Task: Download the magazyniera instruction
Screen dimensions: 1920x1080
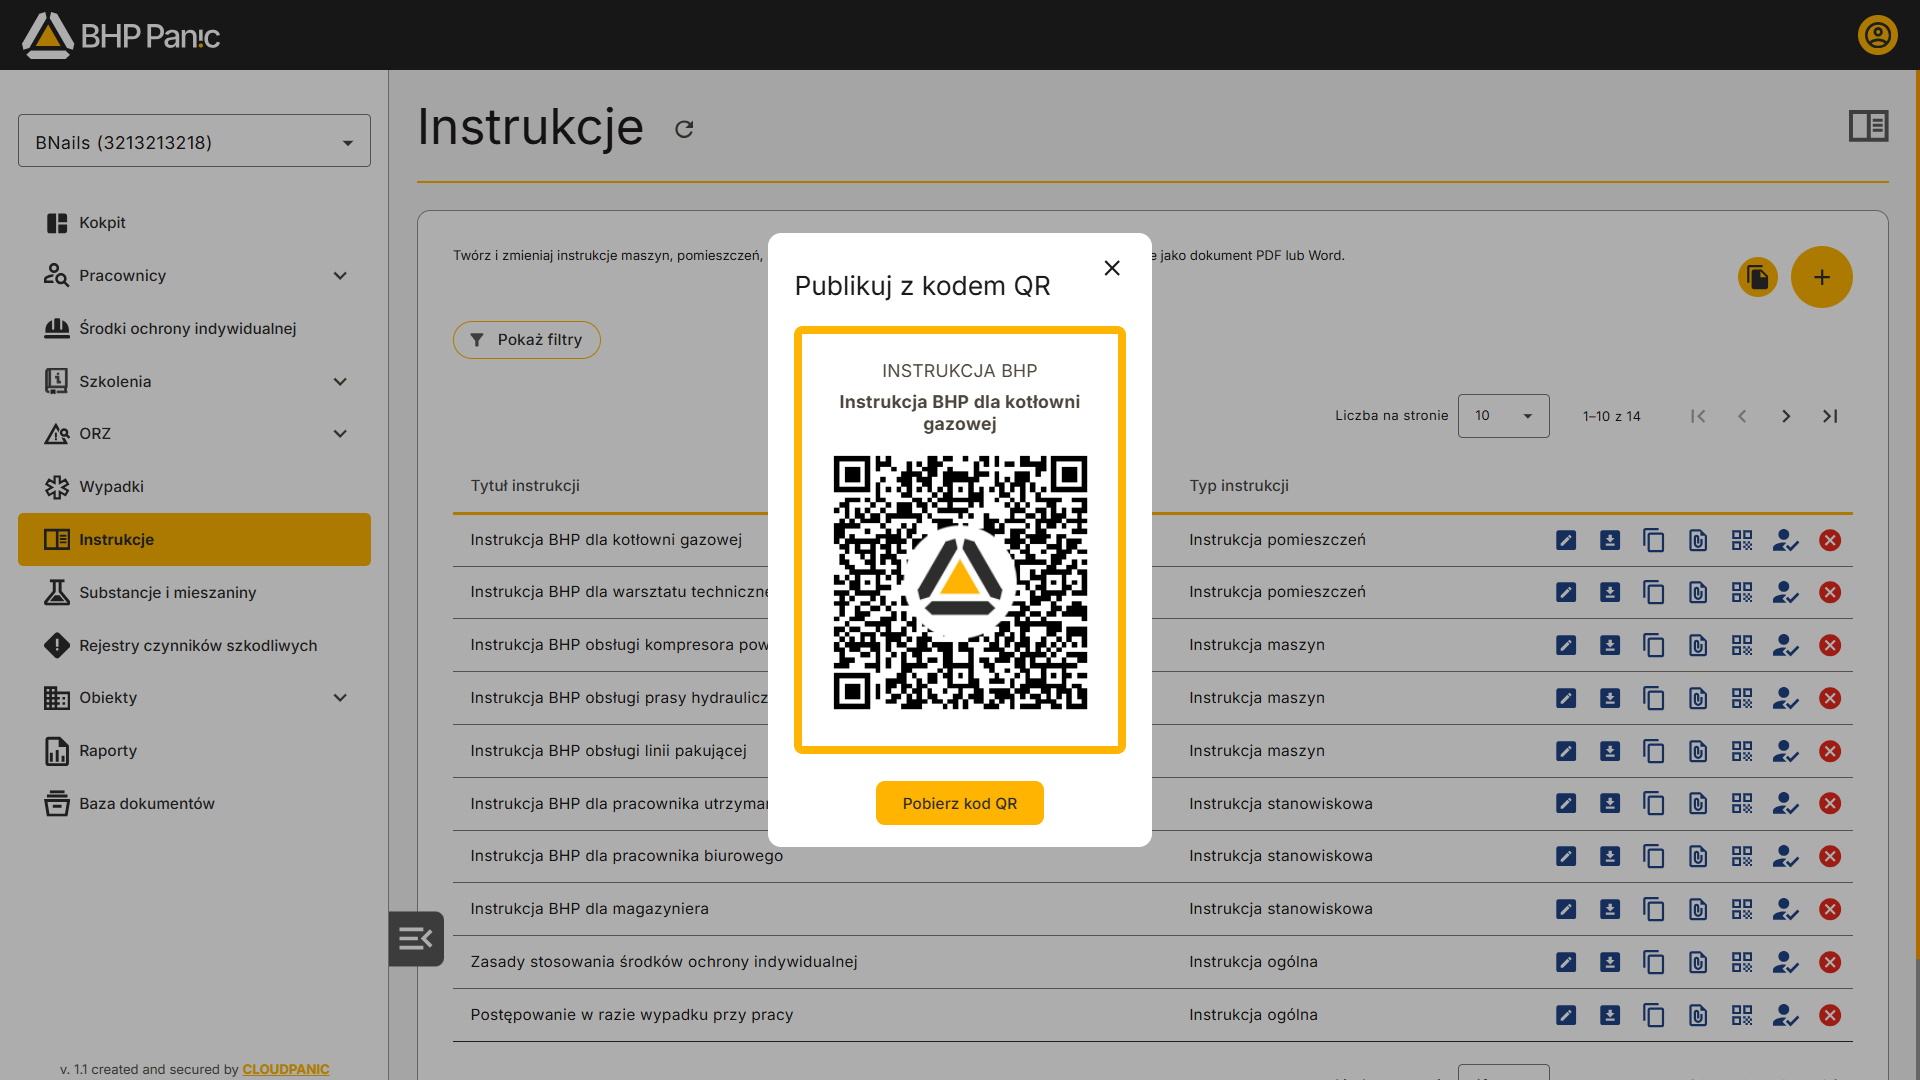Action: point(1610,909)
